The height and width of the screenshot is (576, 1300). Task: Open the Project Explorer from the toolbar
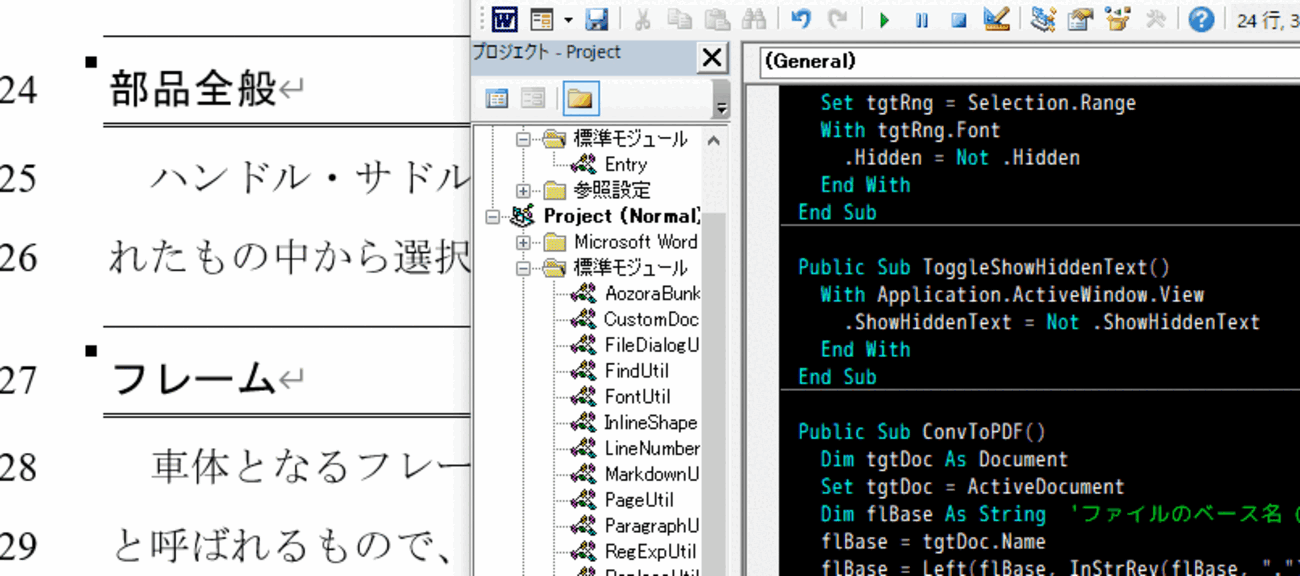pyautogui.click(x=1044, y=19)
